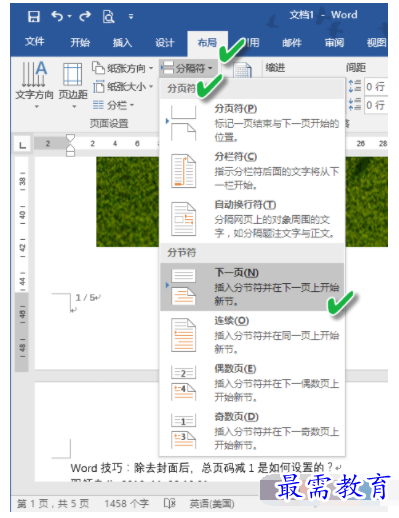Click the Print Preview icon
This screenshot has width=399, height=518.
[x=108, y=16]
